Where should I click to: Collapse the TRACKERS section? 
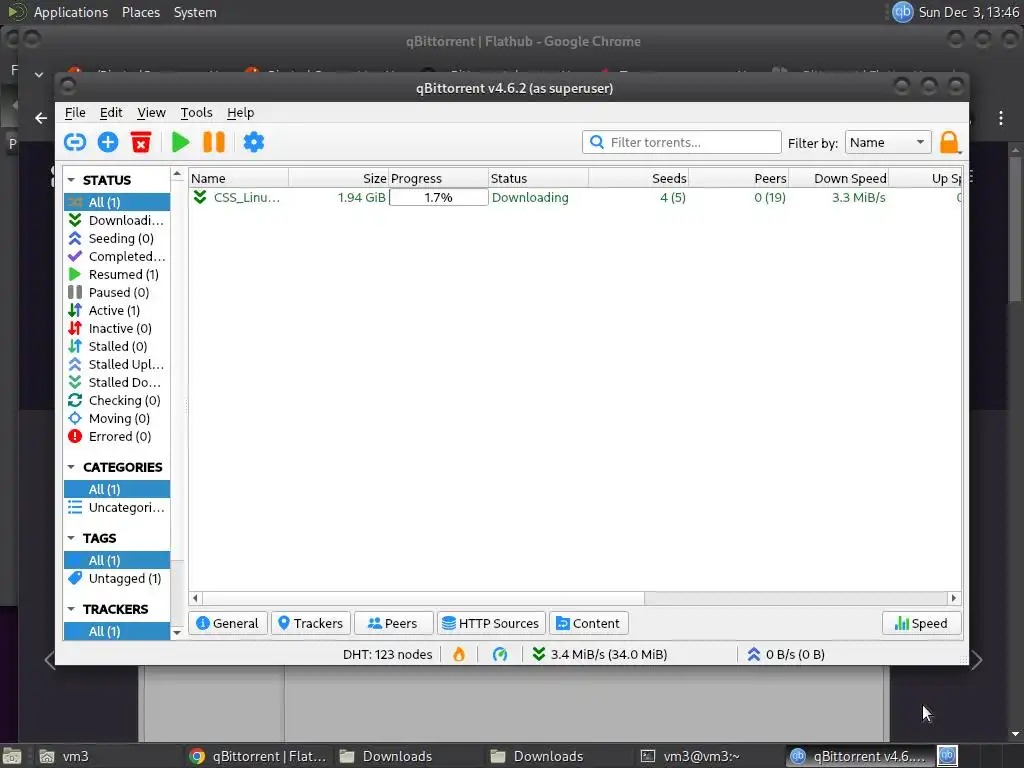pyautogui.click(x=71, y=609)
